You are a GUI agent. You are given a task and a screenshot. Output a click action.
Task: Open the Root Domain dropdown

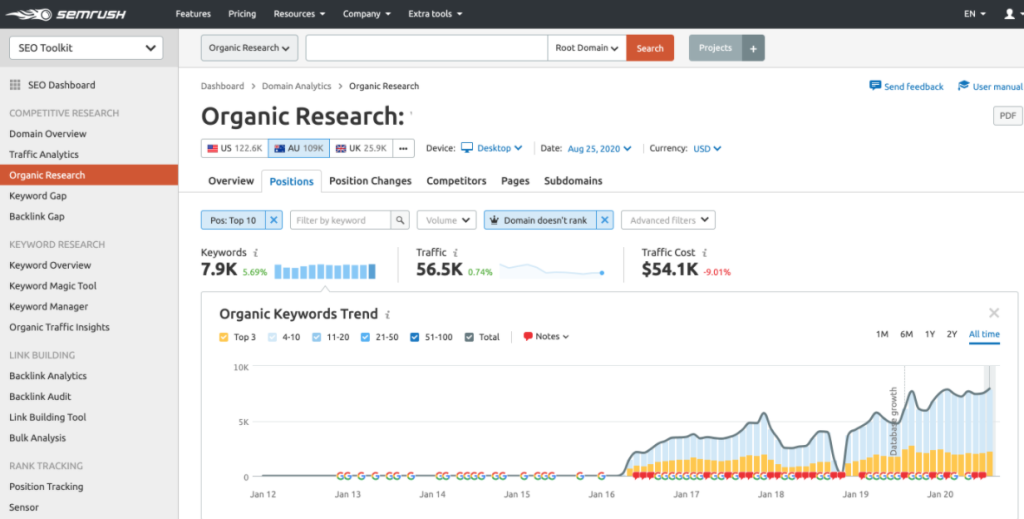click(586, 48)
